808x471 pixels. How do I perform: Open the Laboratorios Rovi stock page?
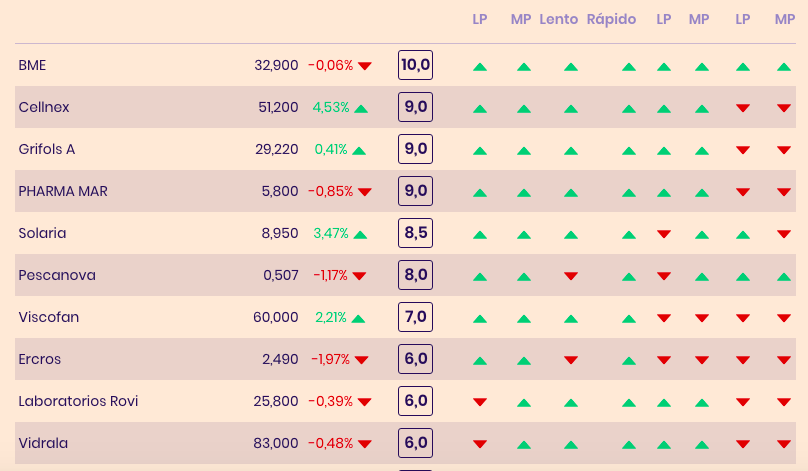click(78, 401)
